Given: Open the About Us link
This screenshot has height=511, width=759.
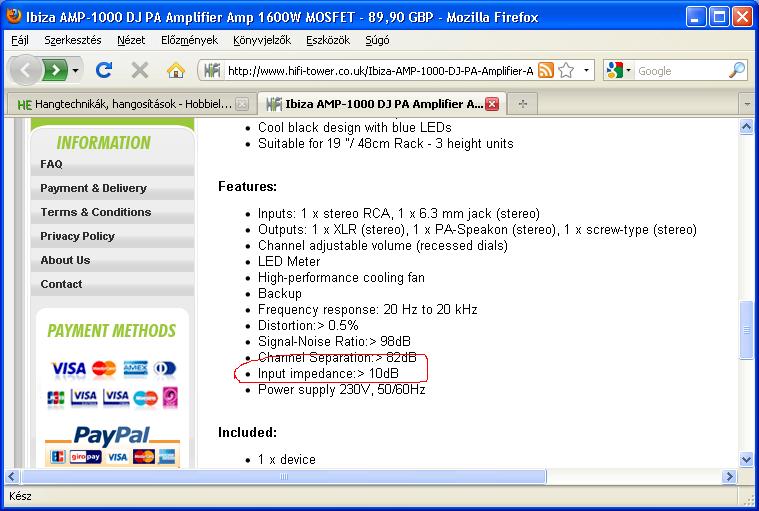Looking at the screenshot, I should click(65, 260).
